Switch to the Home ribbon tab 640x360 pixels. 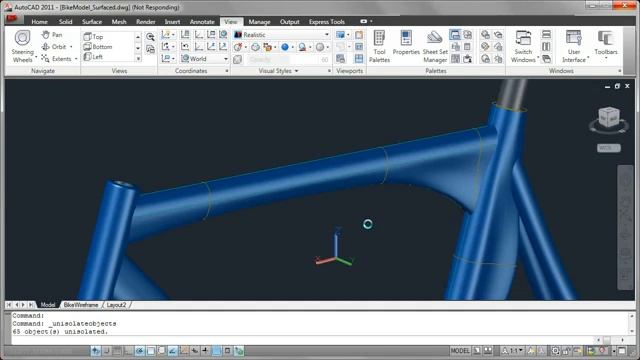39,22
